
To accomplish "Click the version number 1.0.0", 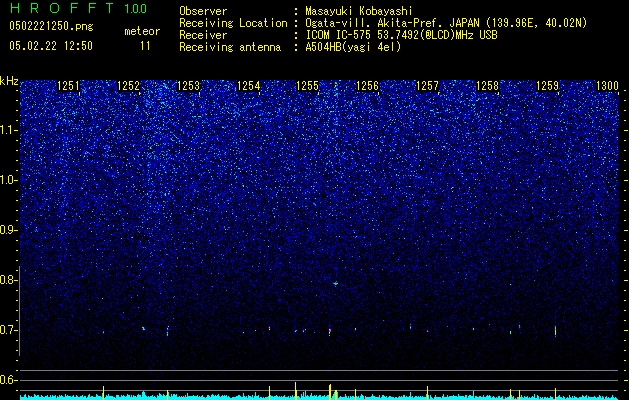I will (136, 8).
